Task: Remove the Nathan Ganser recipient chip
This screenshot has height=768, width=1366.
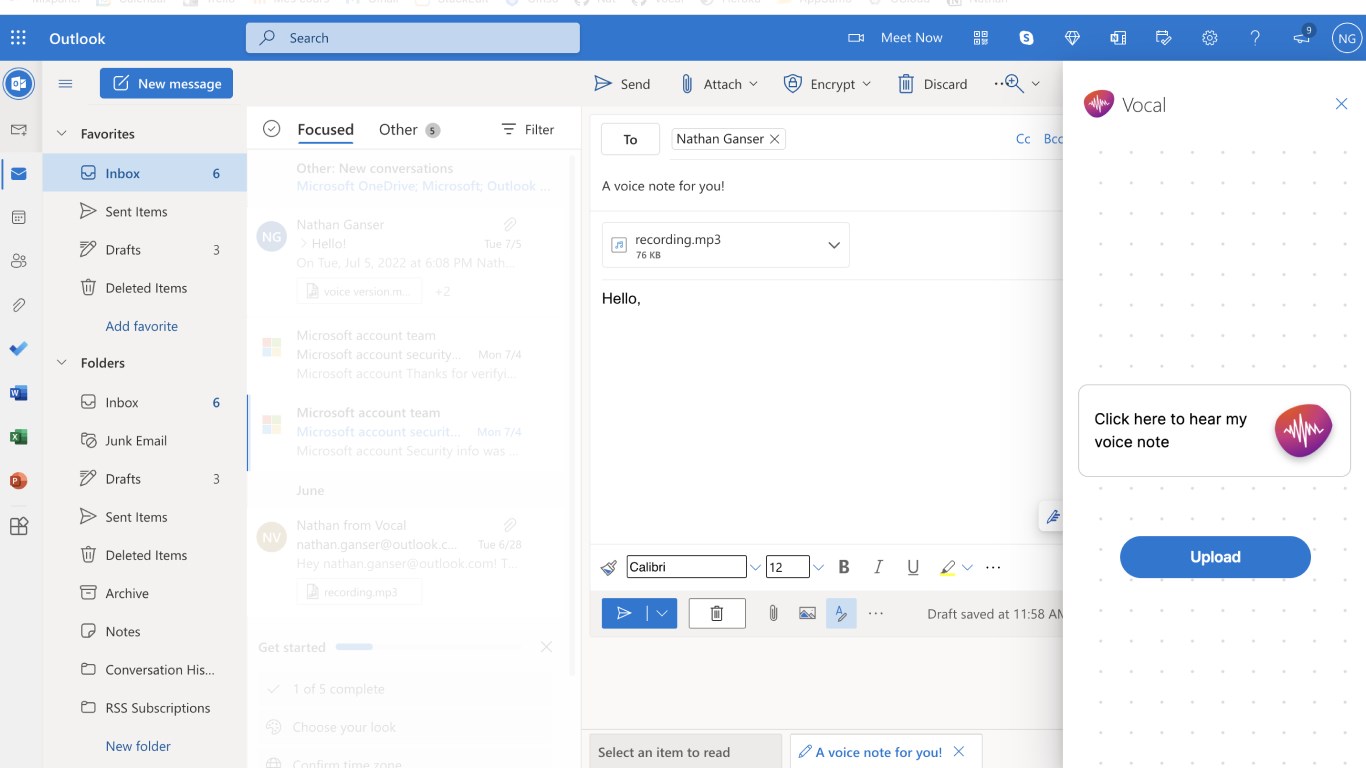Action: click(774, 139)
